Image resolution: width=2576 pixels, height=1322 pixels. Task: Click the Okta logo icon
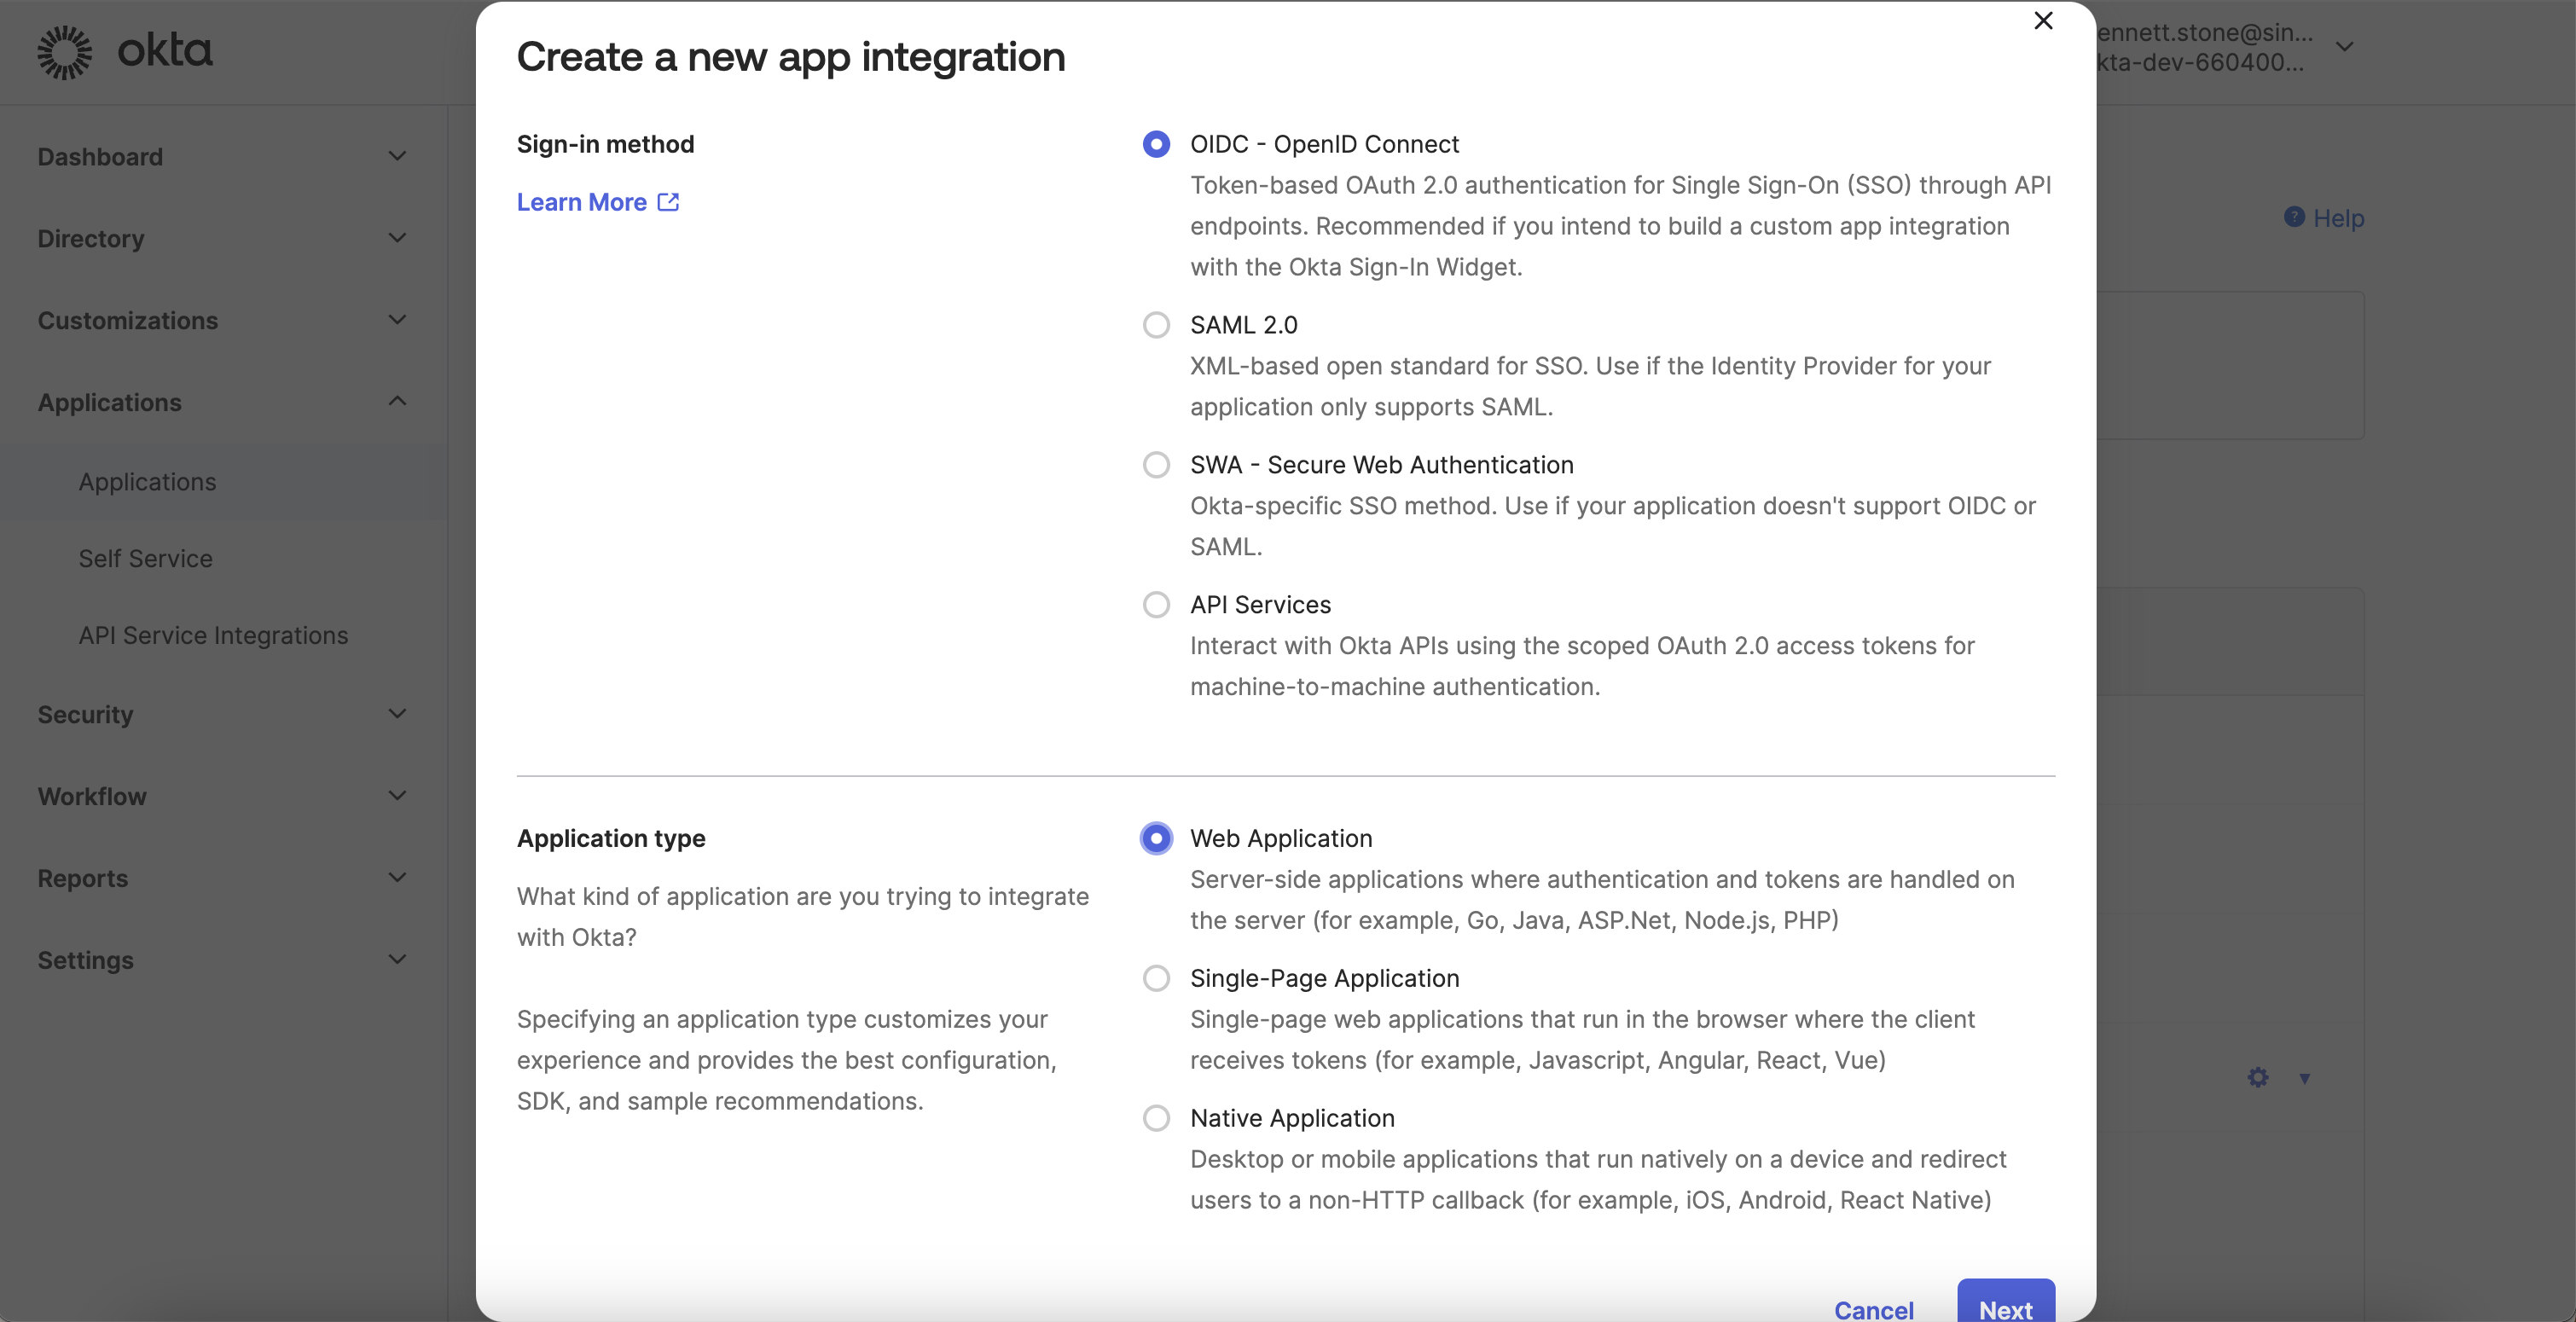click(x=64, y=52)
